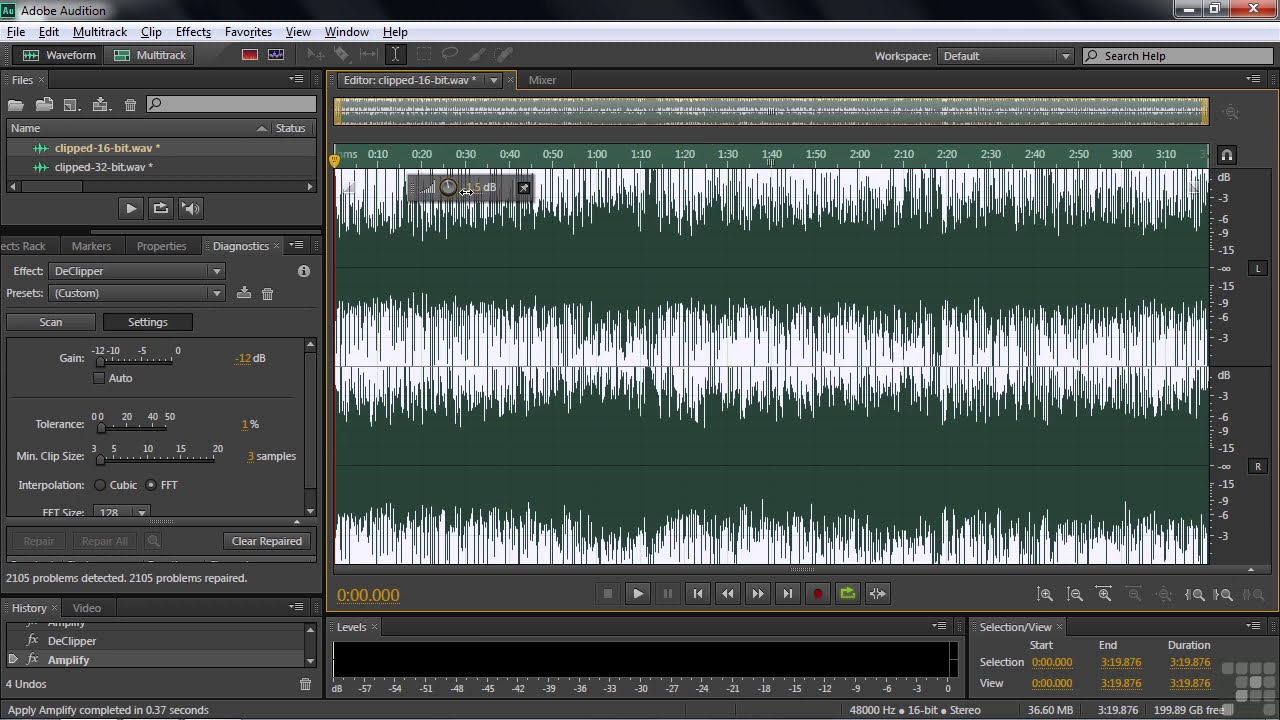
Task: Select the Time Selection tool
Action: coord(395,55)
